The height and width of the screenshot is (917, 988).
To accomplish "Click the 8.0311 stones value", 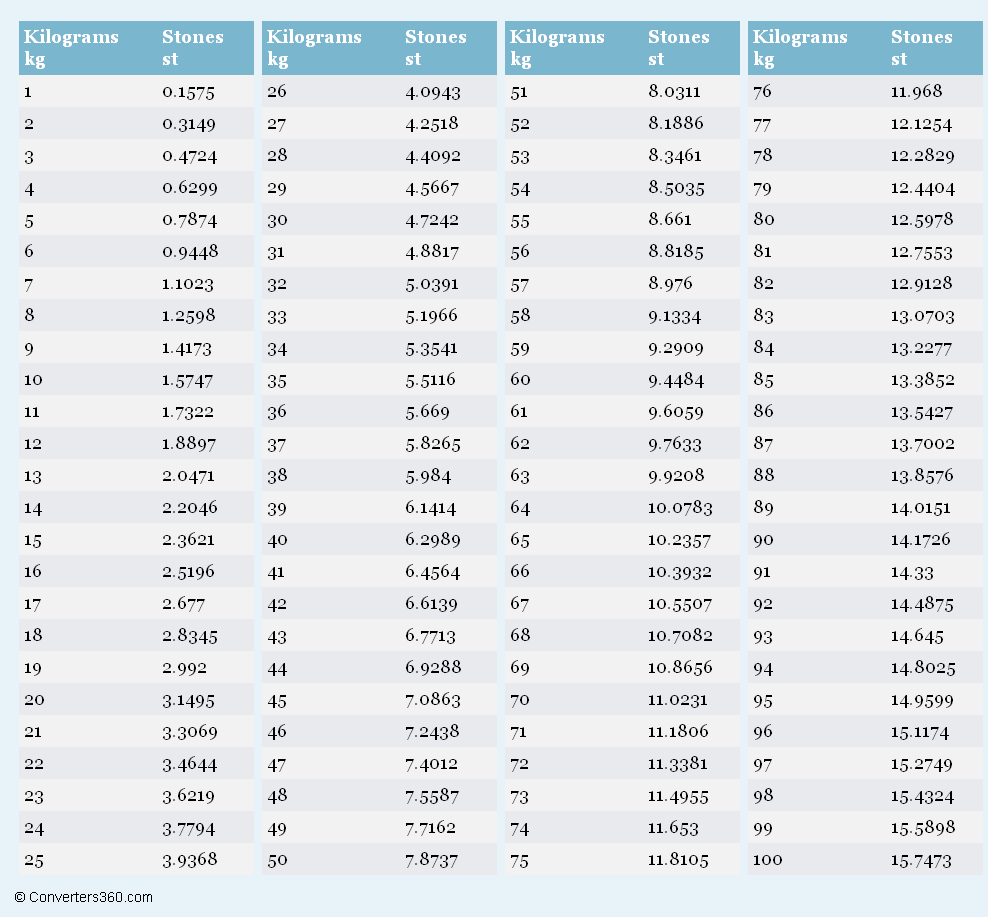I will pyautogui.click(x=674, y=92).
